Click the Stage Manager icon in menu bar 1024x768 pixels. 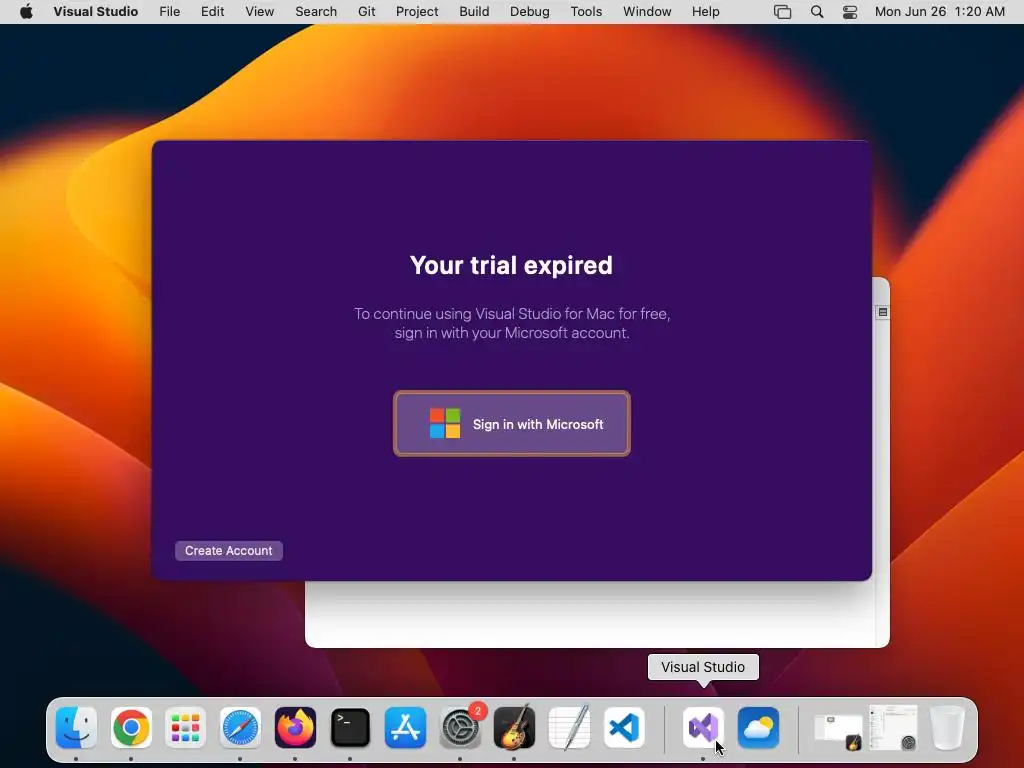(x=782, y=12)
